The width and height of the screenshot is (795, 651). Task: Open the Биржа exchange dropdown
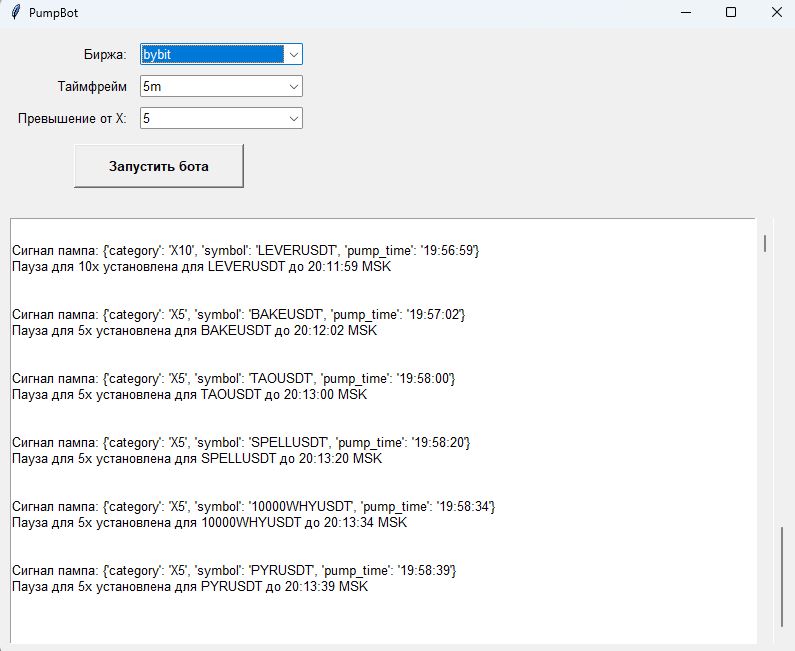[x=294, y=54]
